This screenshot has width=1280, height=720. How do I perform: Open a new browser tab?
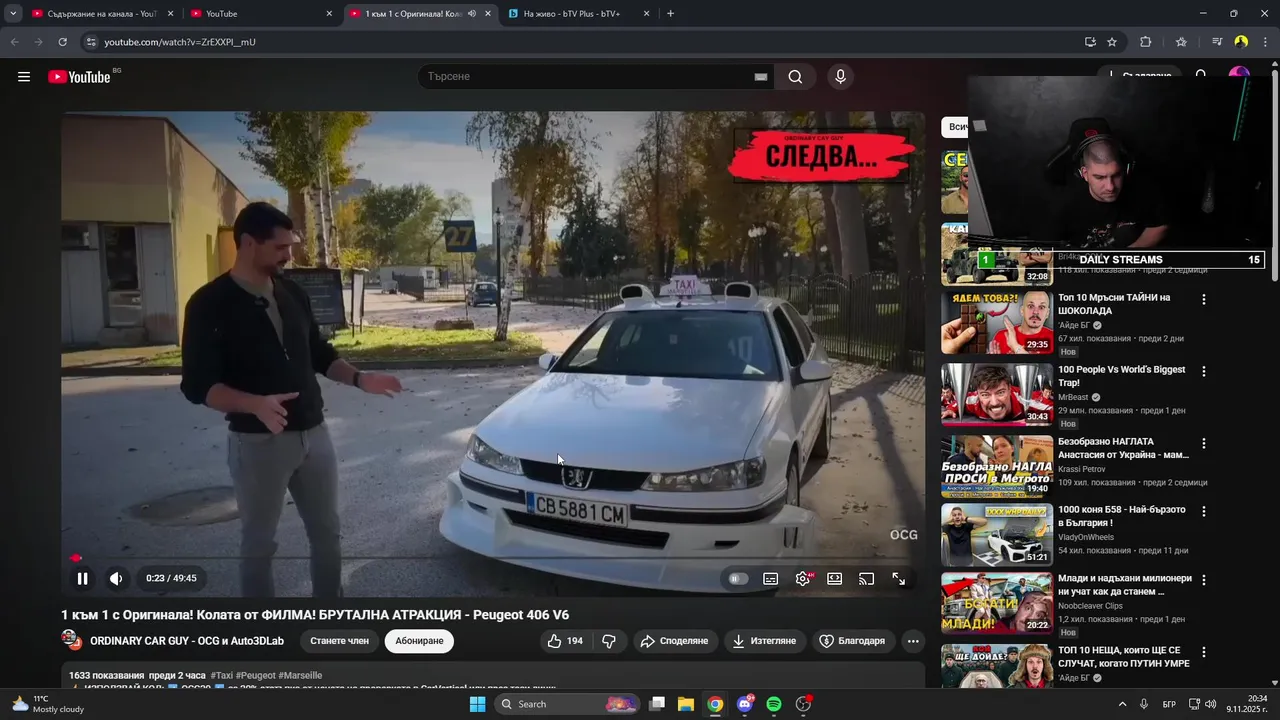click(x=670, y=14)
